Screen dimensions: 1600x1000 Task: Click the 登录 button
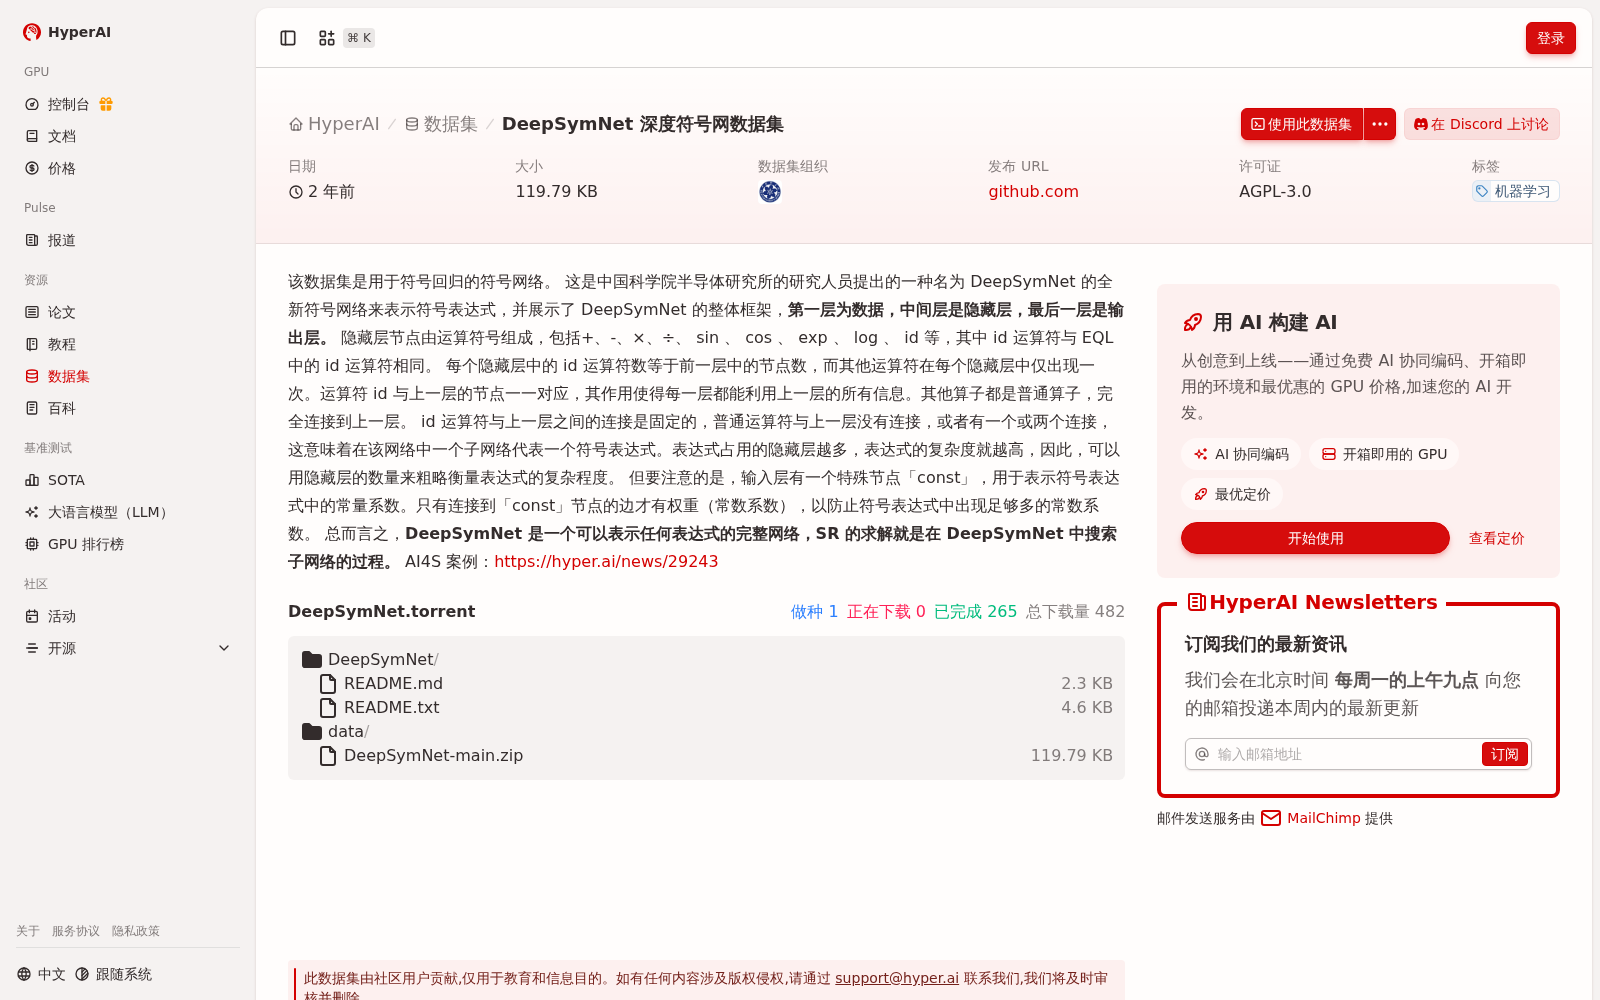(1550, 38)
